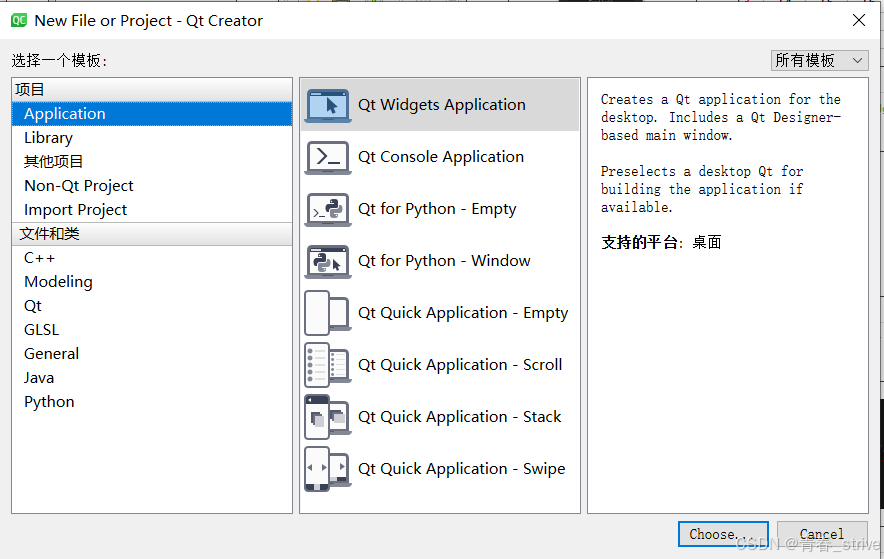
Task: Click the 项目 section header
Action: coord(152,90)
